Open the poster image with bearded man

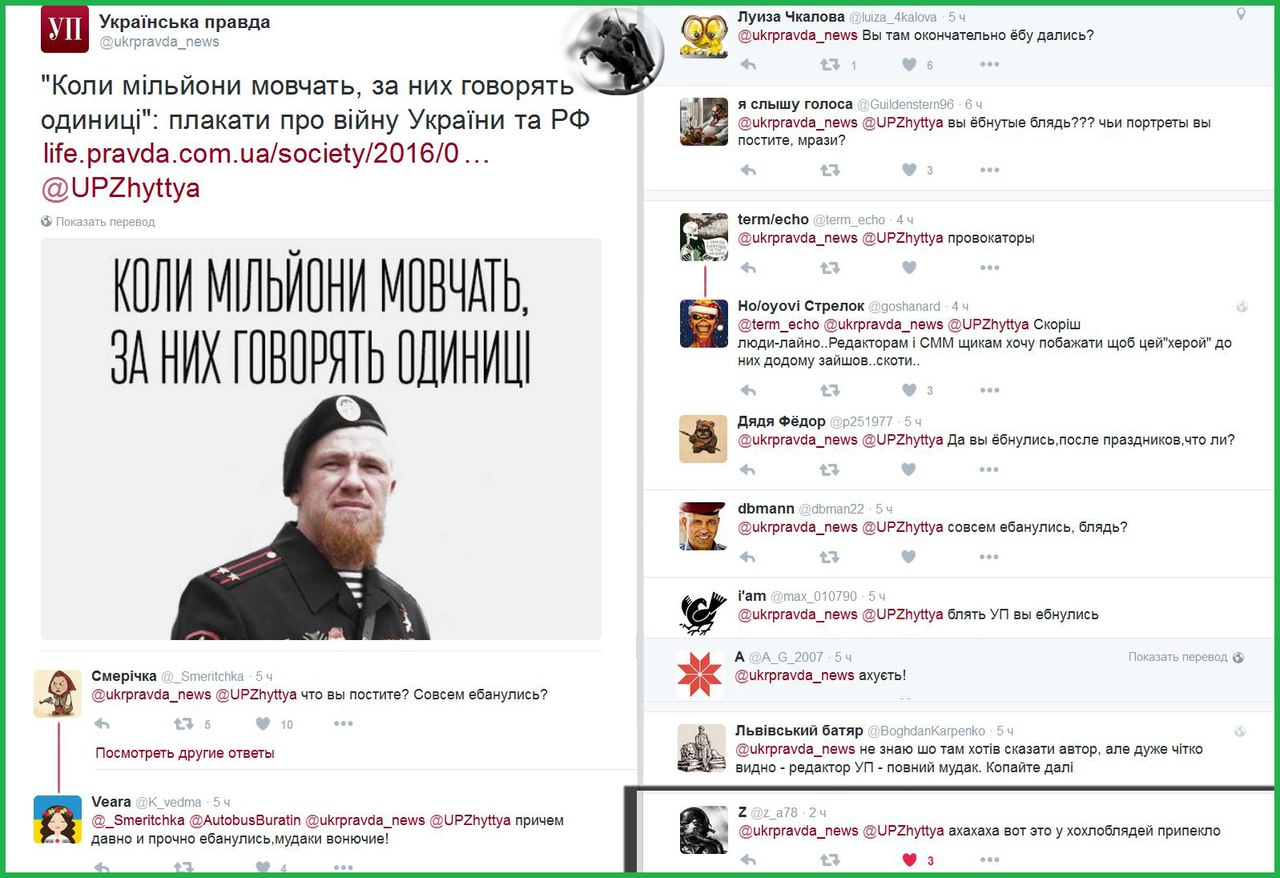pos(321,438)
